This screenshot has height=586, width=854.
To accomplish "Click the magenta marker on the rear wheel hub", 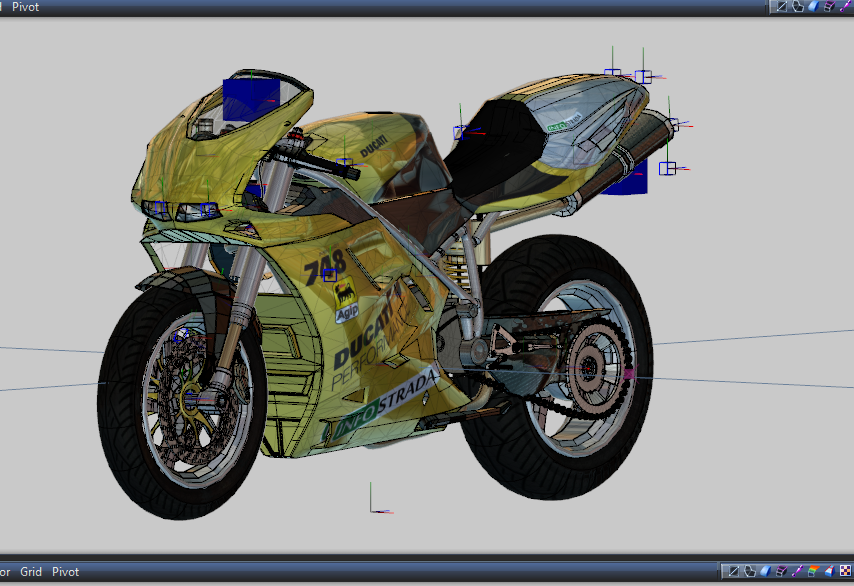I will coord(630,374).
